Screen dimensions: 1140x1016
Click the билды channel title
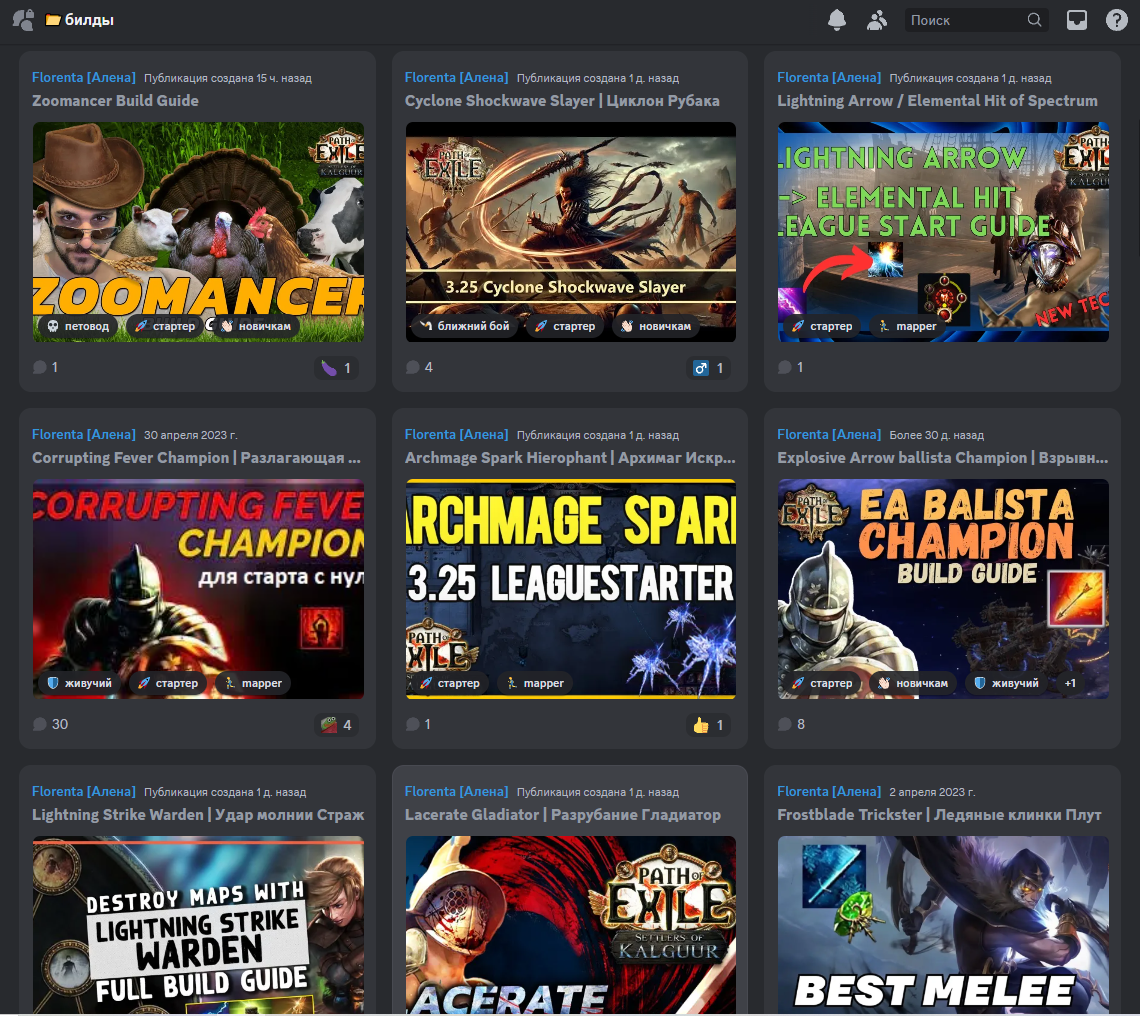89,20
